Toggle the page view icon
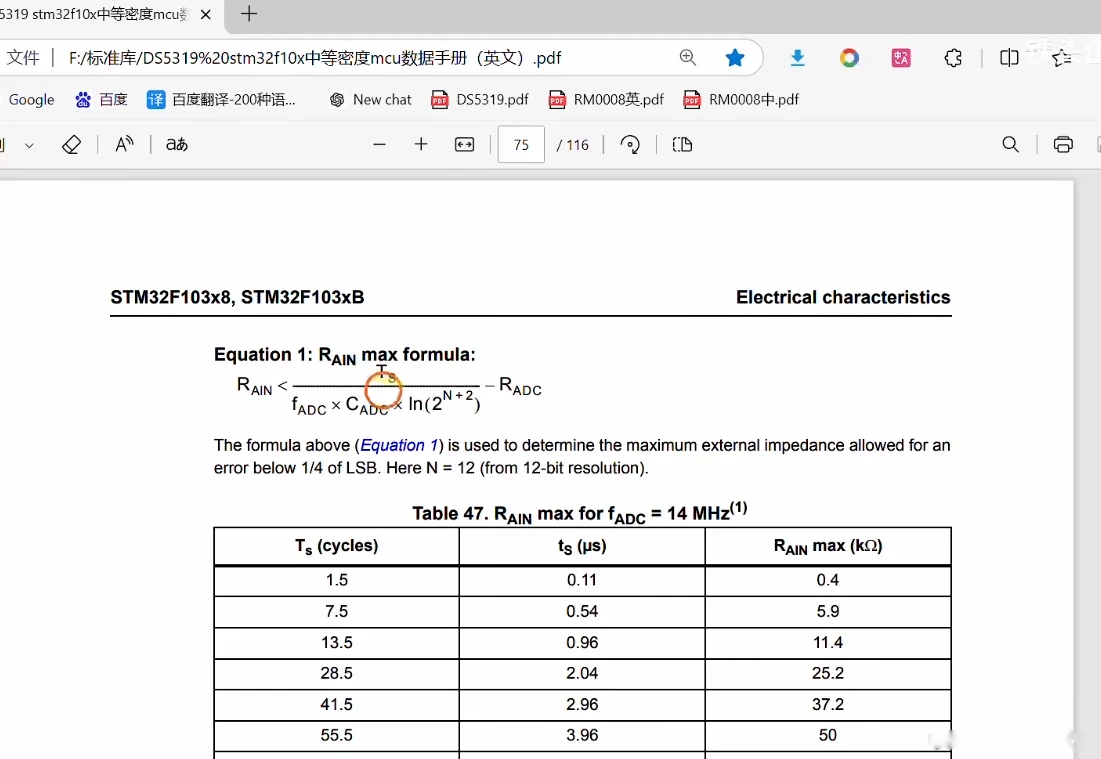The width and height of the screenshot is (1101, 759). coord(682,145)
